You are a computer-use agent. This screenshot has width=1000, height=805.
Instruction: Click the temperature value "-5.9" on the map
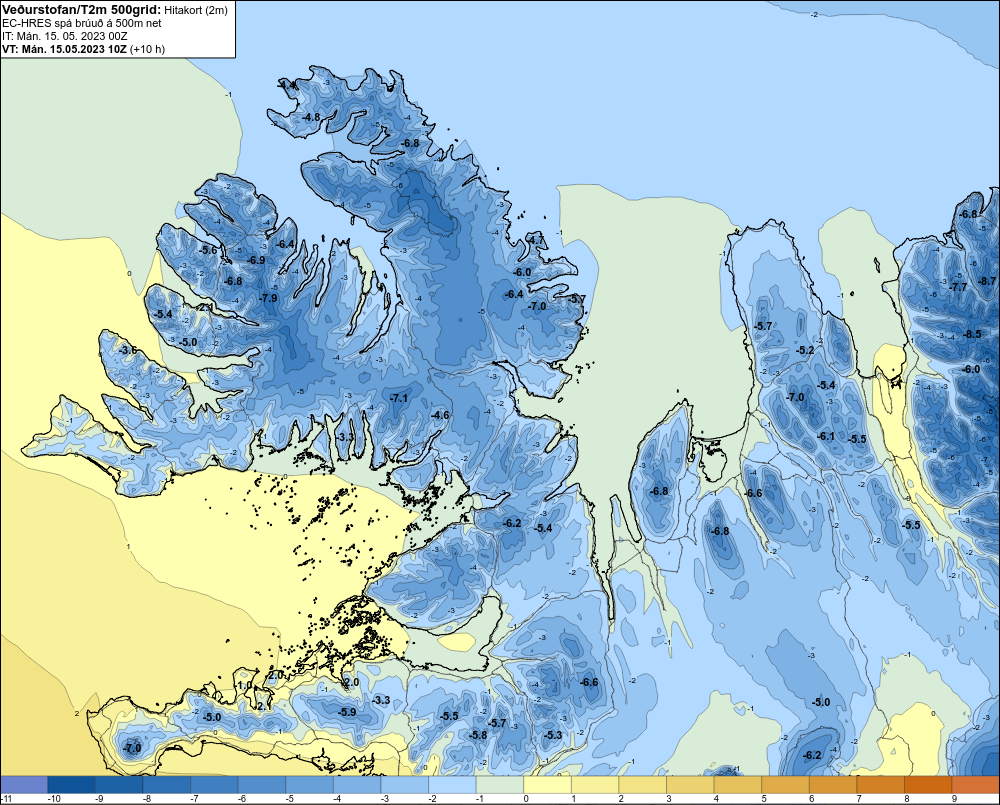click(x=347, y=712)
